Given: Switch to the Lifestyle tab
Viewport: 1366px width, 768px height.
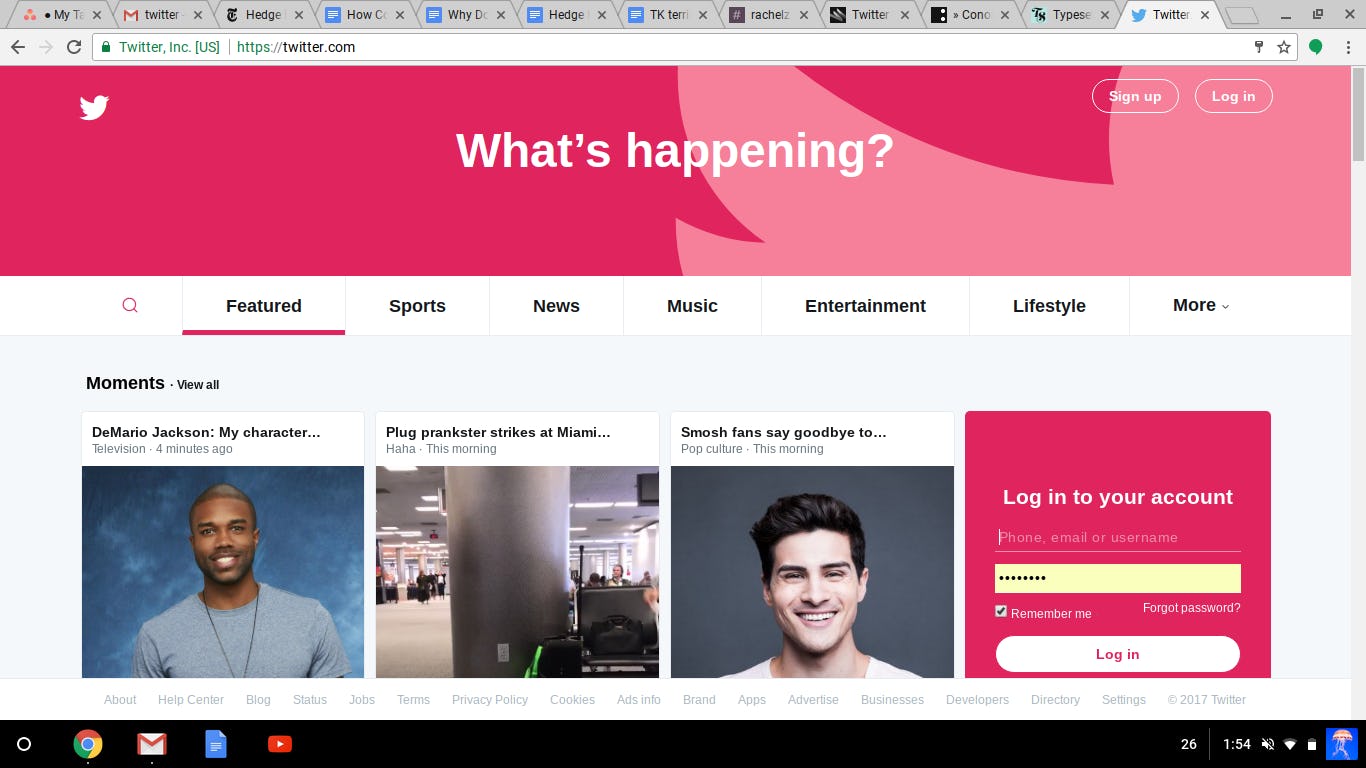Looking at the screenshot, I should pos(1049,306).
